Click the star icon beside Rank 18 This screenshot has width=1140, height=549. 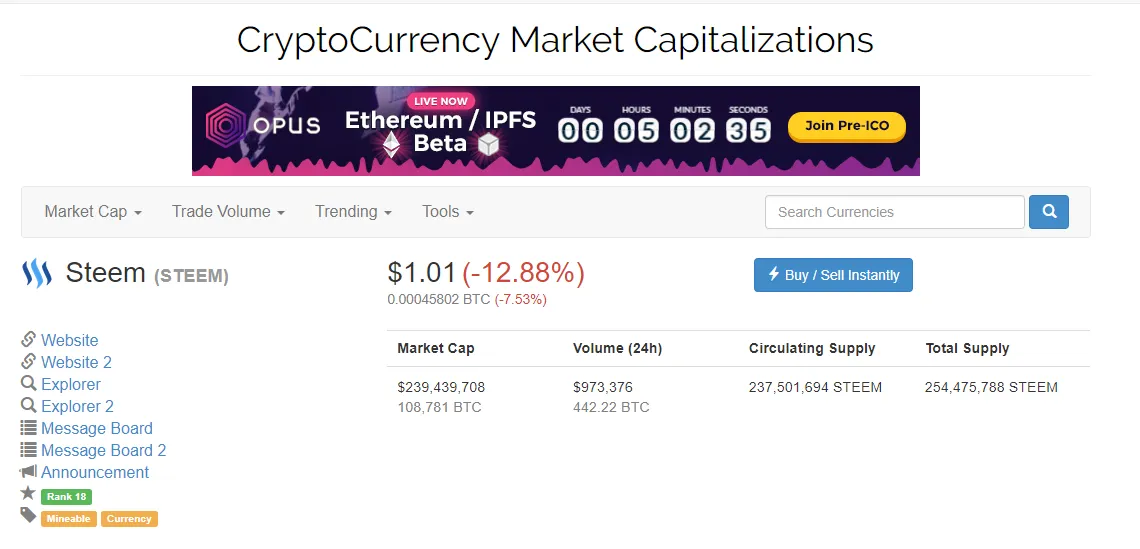tap(28, 493)
